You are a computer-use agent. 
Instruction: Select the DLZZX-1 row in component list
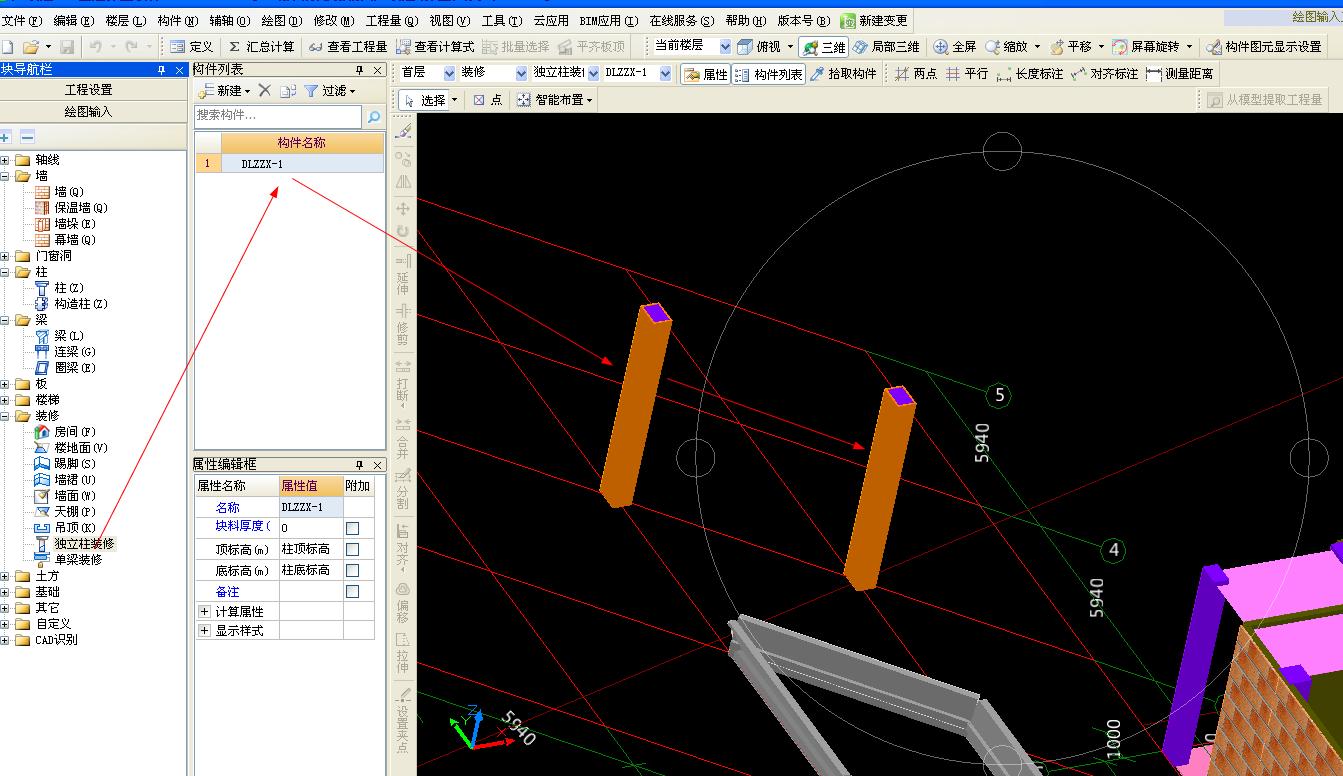tap(290, 164)
